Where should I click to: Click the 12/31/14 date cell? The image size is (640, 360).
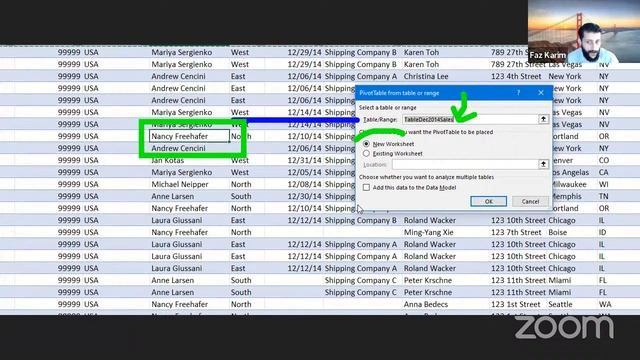point(304,160)
